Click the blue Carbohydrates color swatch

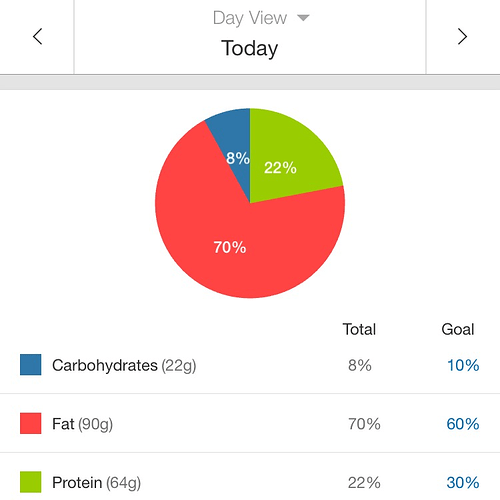click(31, 365)
